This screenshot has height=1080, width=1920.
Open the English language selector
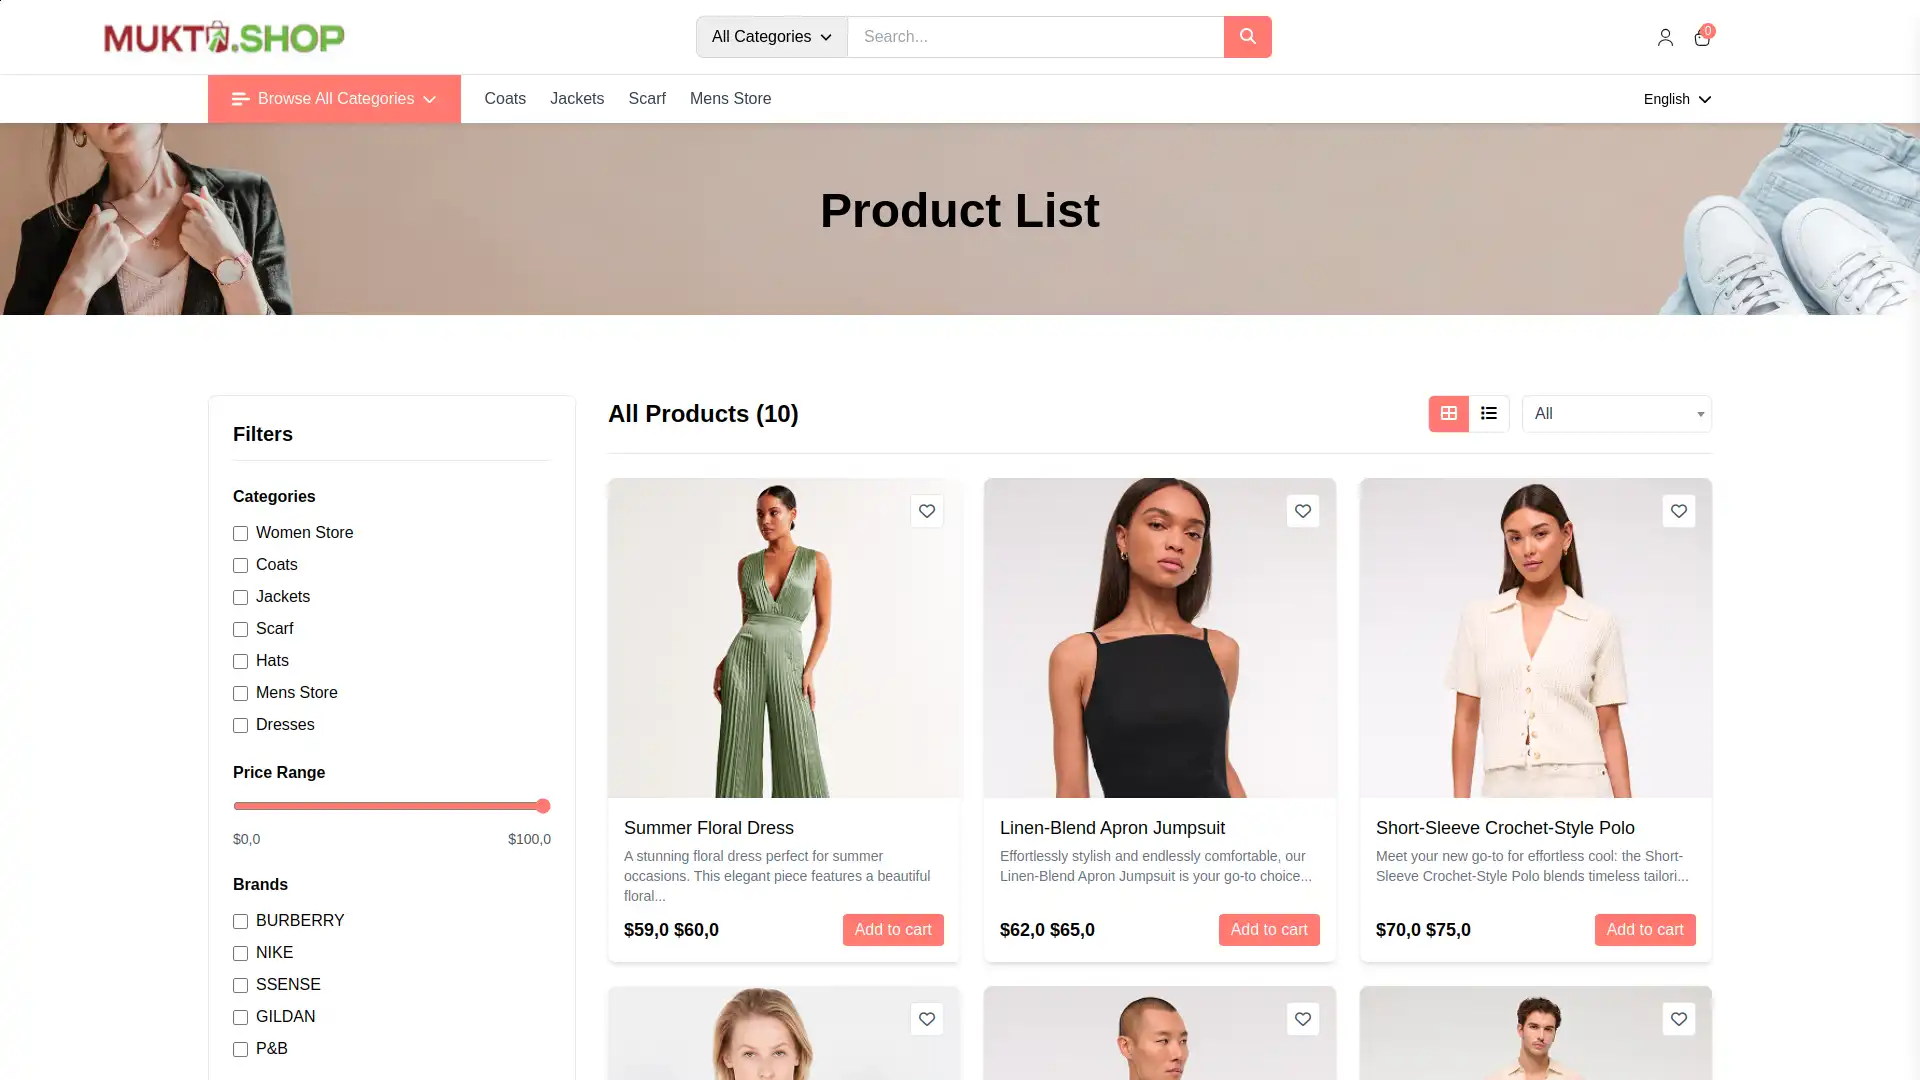tap(1677, 99)
